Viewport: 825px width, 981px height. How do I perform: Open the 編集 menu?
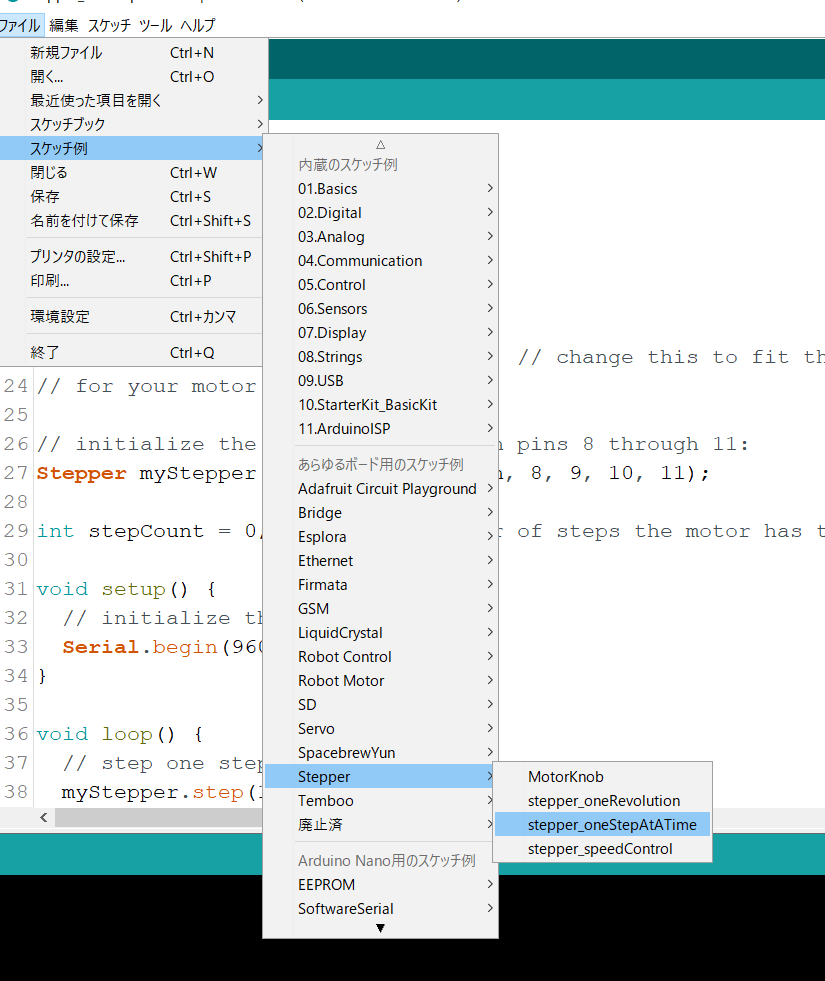tap(64, 25)
